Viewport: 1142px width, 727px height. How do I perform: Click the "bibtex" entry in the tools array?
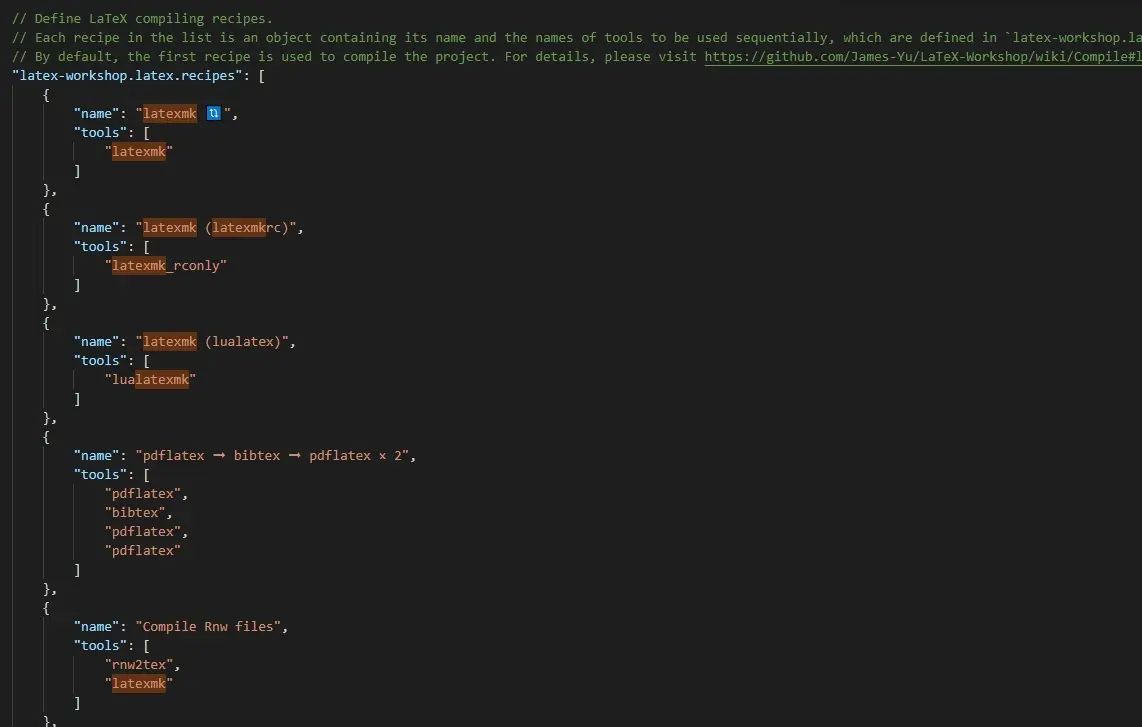coord(135,512)
